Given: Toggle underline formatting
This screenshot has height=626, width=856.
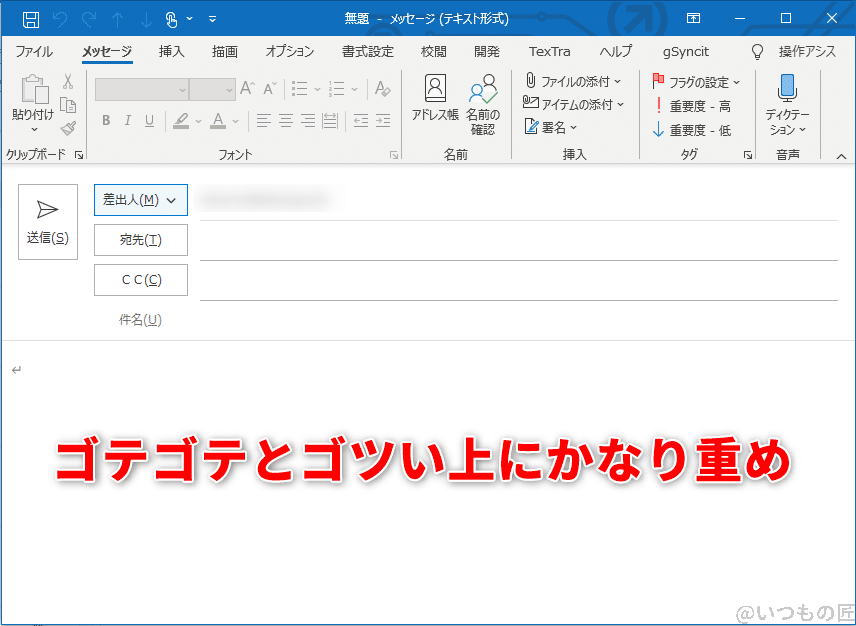Looking at the screenshot, I should coord(148,120).
